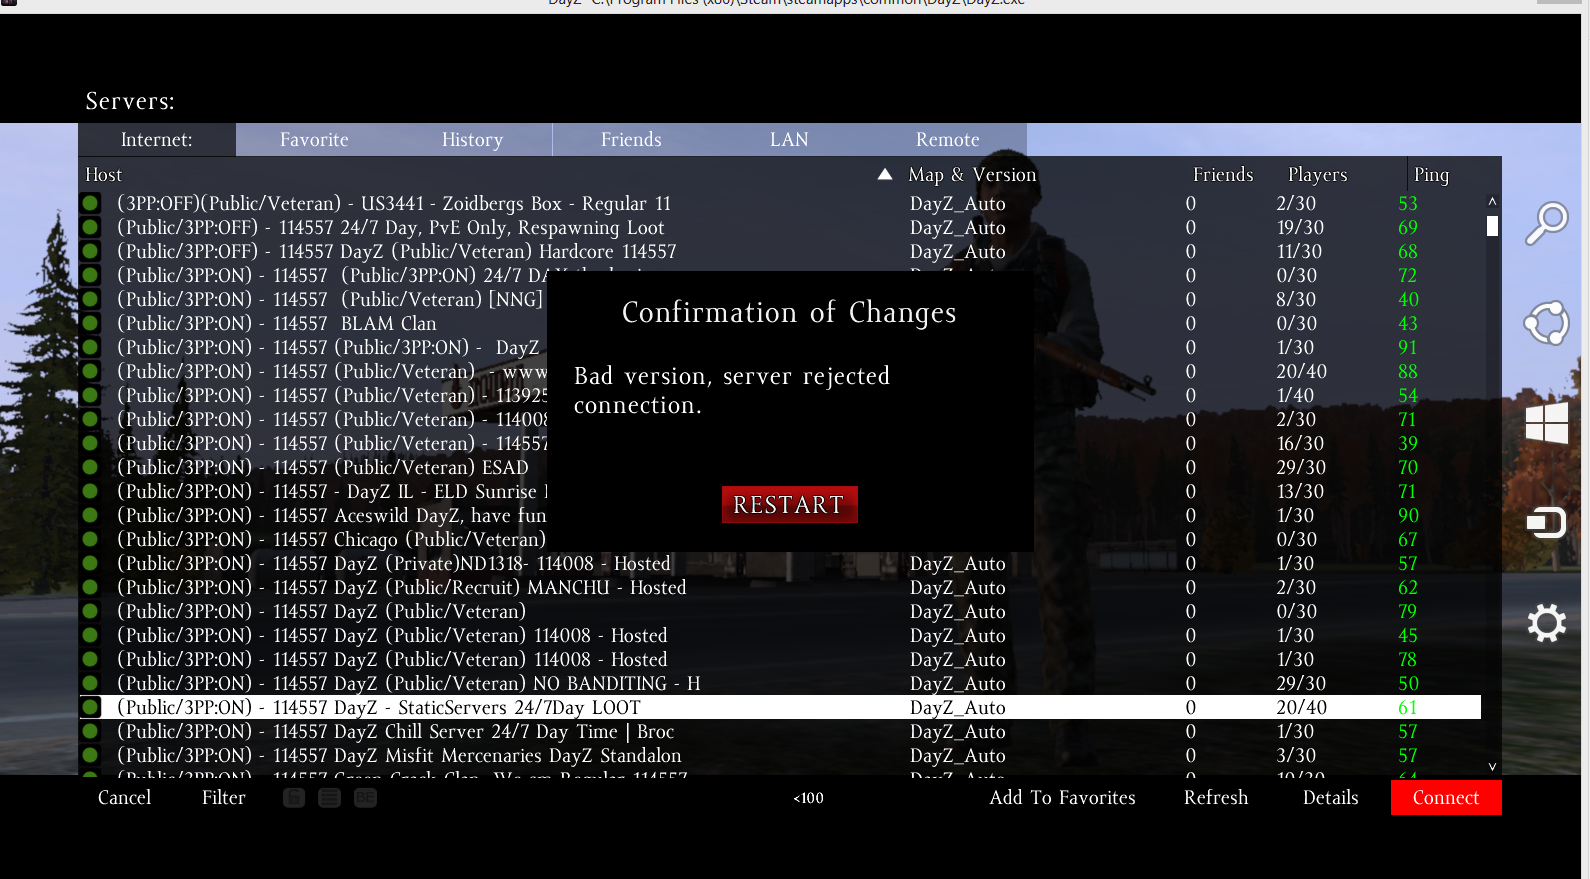Click the red Connect button
This screenshot has width=1590, height=879.
[x=1446, y=797]
